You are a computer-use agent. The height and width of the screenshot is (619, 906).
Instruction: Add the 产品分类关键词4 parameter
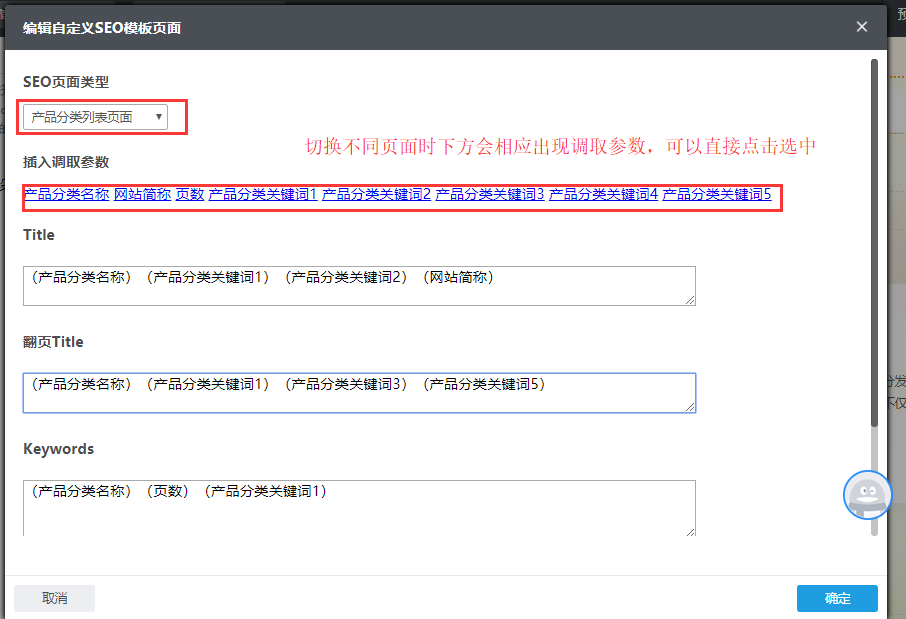(x=603, y=195)
